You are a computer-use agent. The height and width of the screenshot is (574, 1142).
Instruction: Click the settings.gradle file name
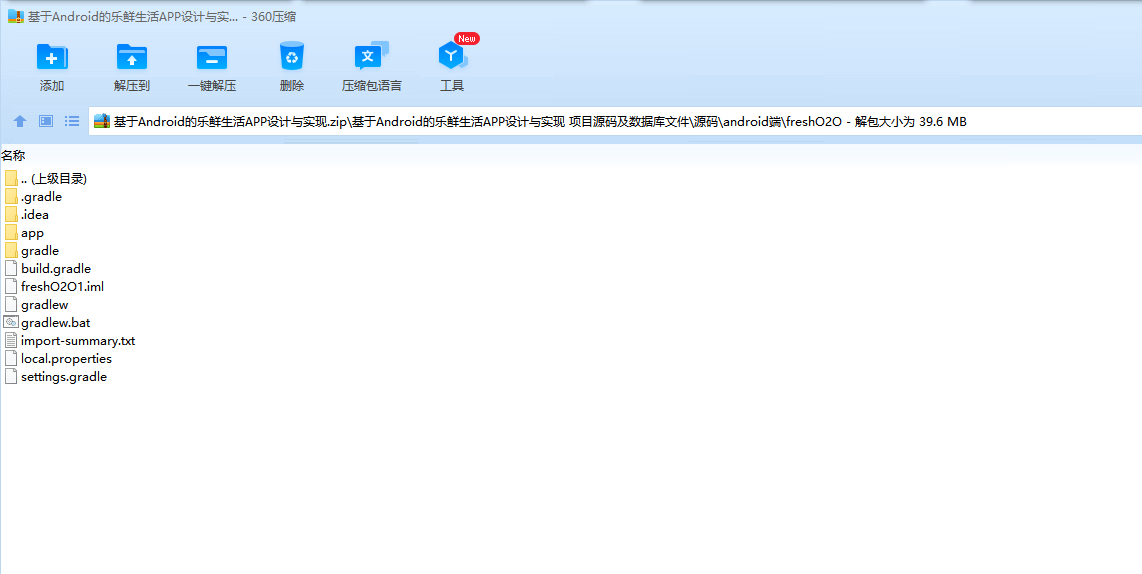click(64, 377)
